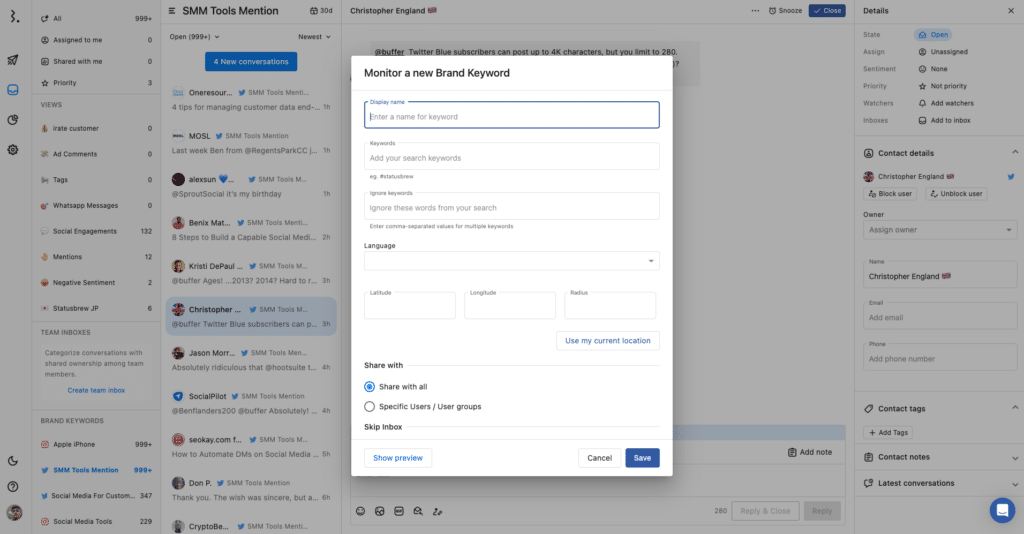Image resolution: width=1024 pixels, height=534 pixels.
Task: Click the emoji picker icon in reply bar
Action: (360, 511)
